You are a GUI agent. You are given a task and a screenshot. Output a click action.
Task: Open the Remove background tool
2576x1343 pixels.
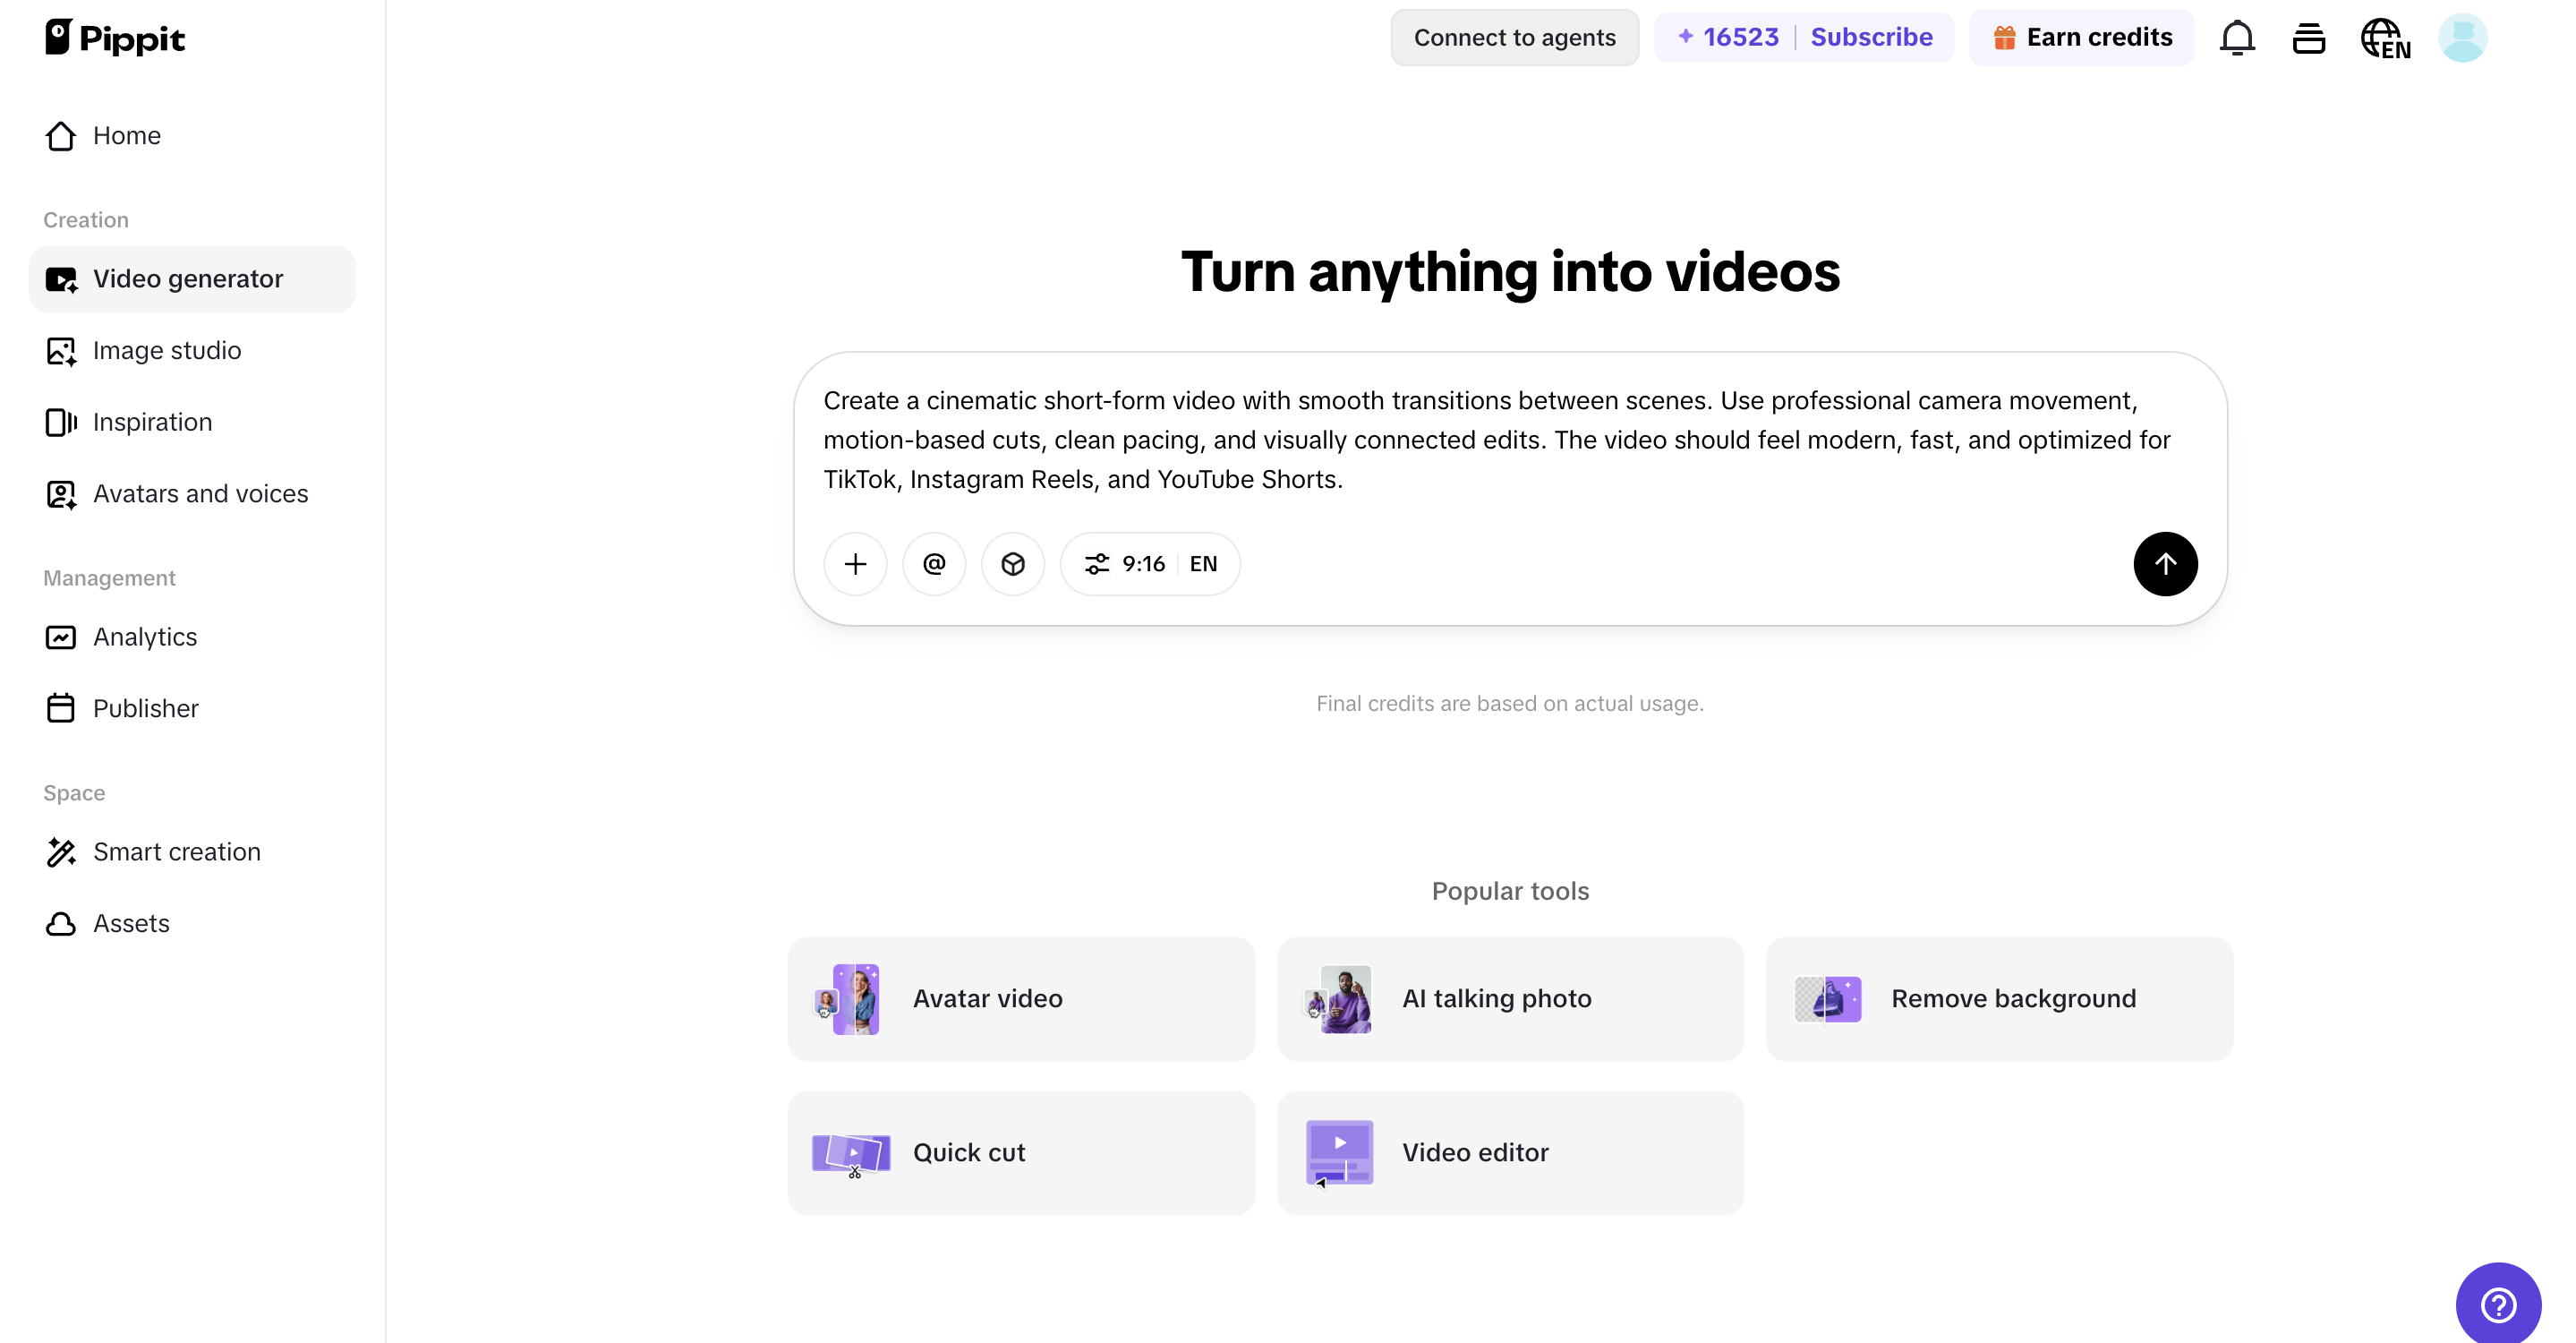[x=1999, y=999]
